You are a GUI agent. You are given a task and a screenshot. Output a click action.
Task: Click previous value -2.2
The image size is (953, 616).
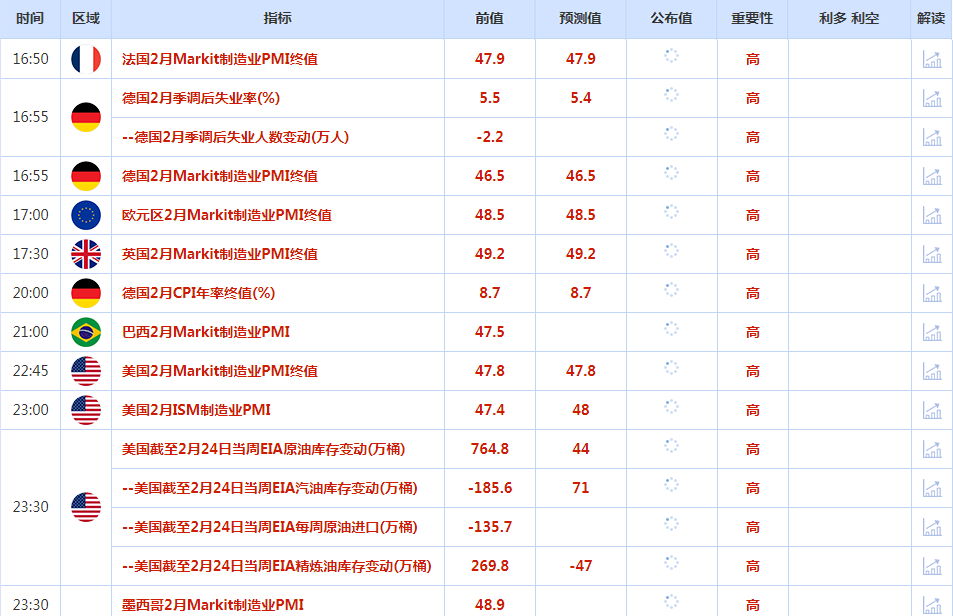(490, 137)
